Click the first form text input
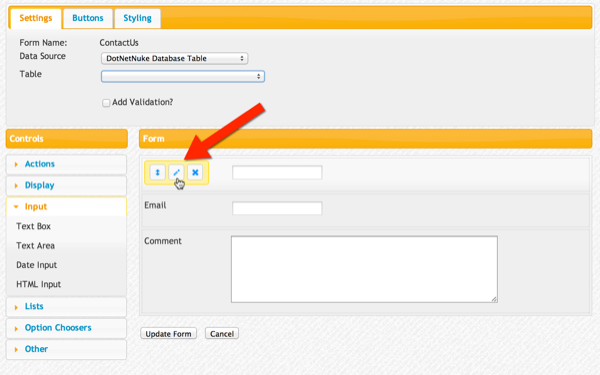The image size is (600, 375). tap(277, 173)
